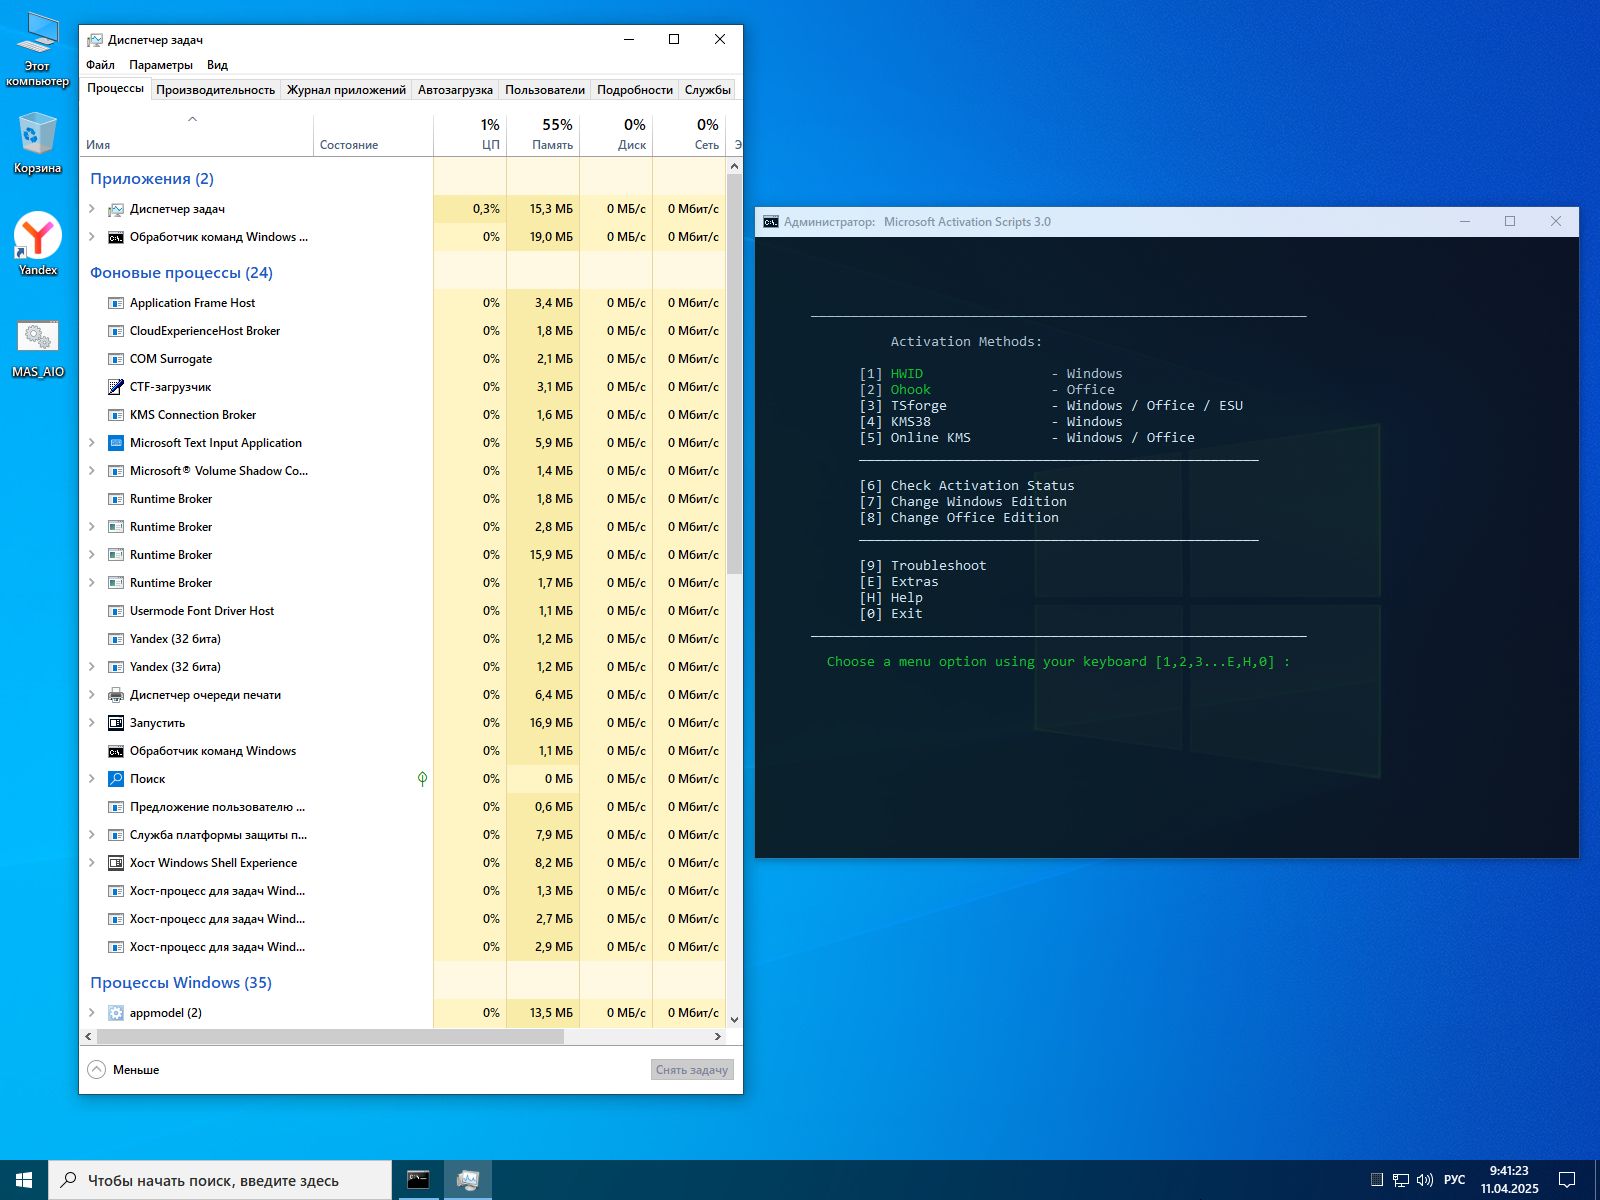Sort by the Память column header
This screenshot has height=1200, width=1600.
click(543, 134)
